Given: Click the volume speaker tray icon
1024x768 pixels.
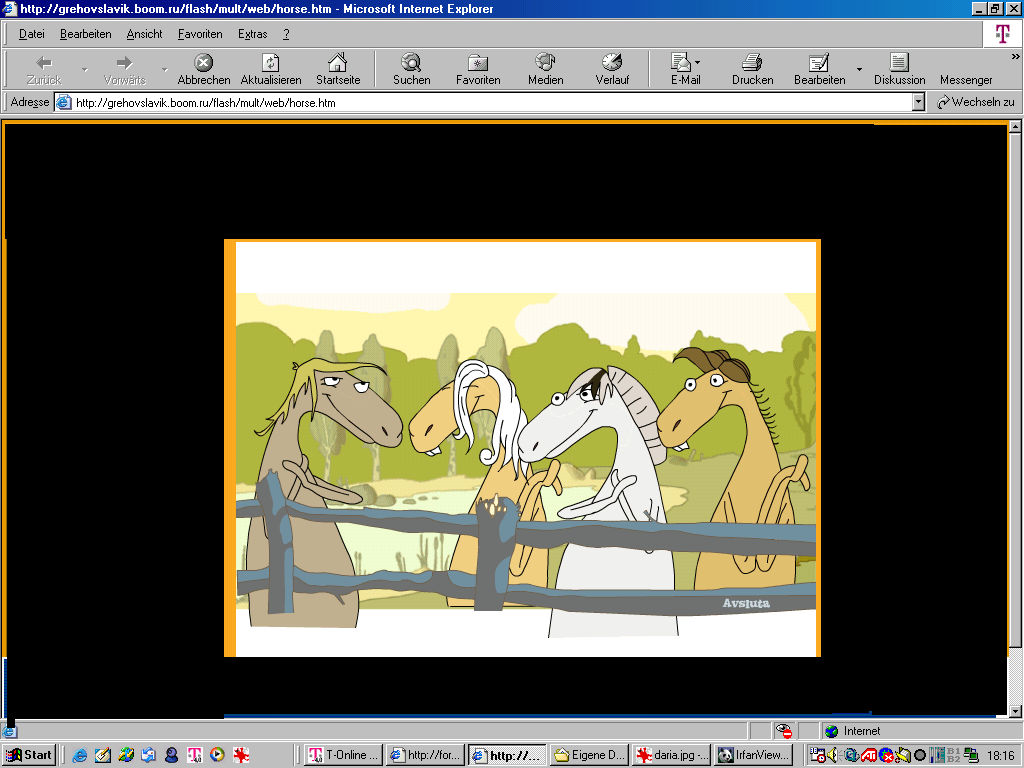Looking at the screenshot, I should click(x=832, y=755).
